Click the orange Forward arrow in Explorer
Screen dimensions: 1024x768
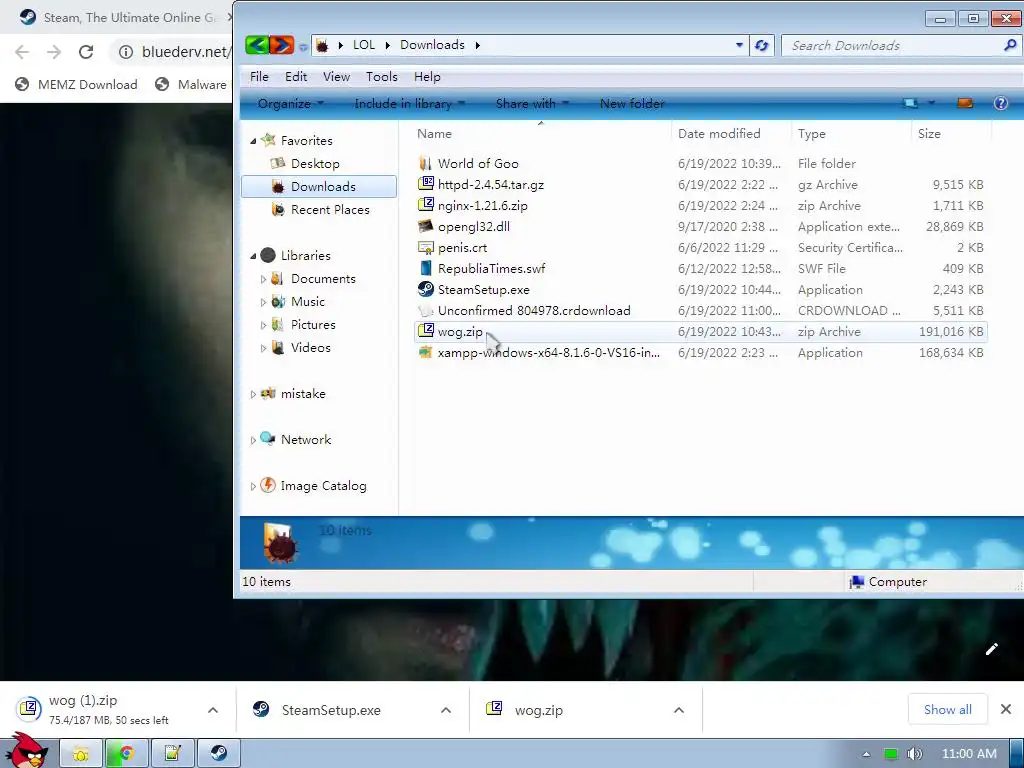(x=281, y=45)
